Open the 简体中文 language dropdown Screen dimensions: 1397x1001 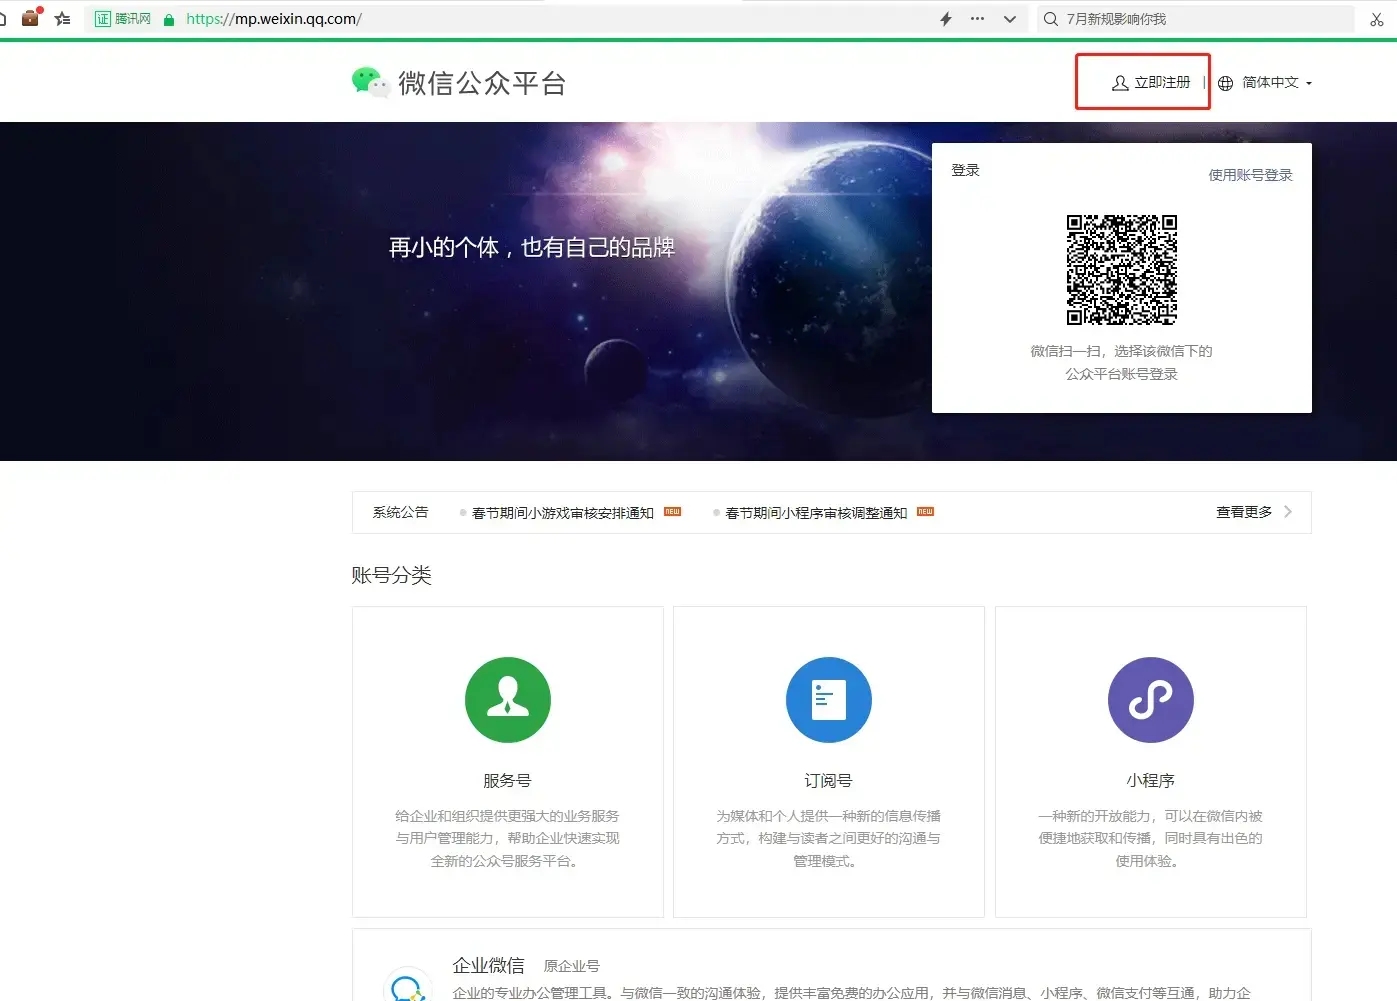pos(1266,83)
